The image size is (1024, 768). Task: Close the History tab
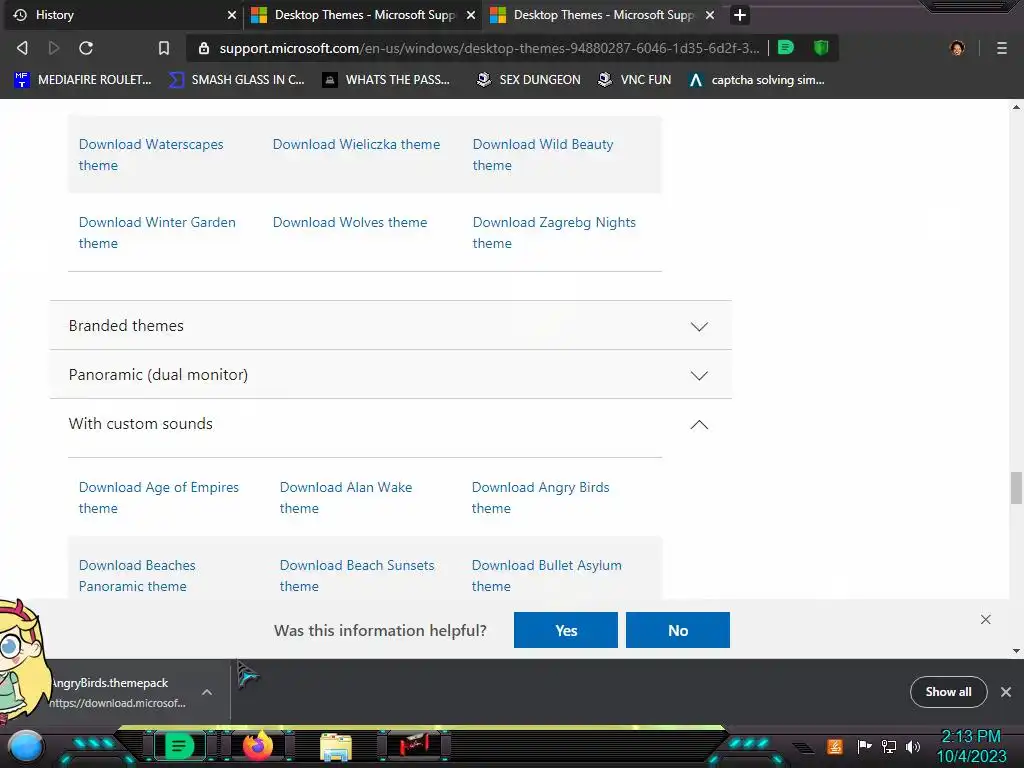click(231, 15)
